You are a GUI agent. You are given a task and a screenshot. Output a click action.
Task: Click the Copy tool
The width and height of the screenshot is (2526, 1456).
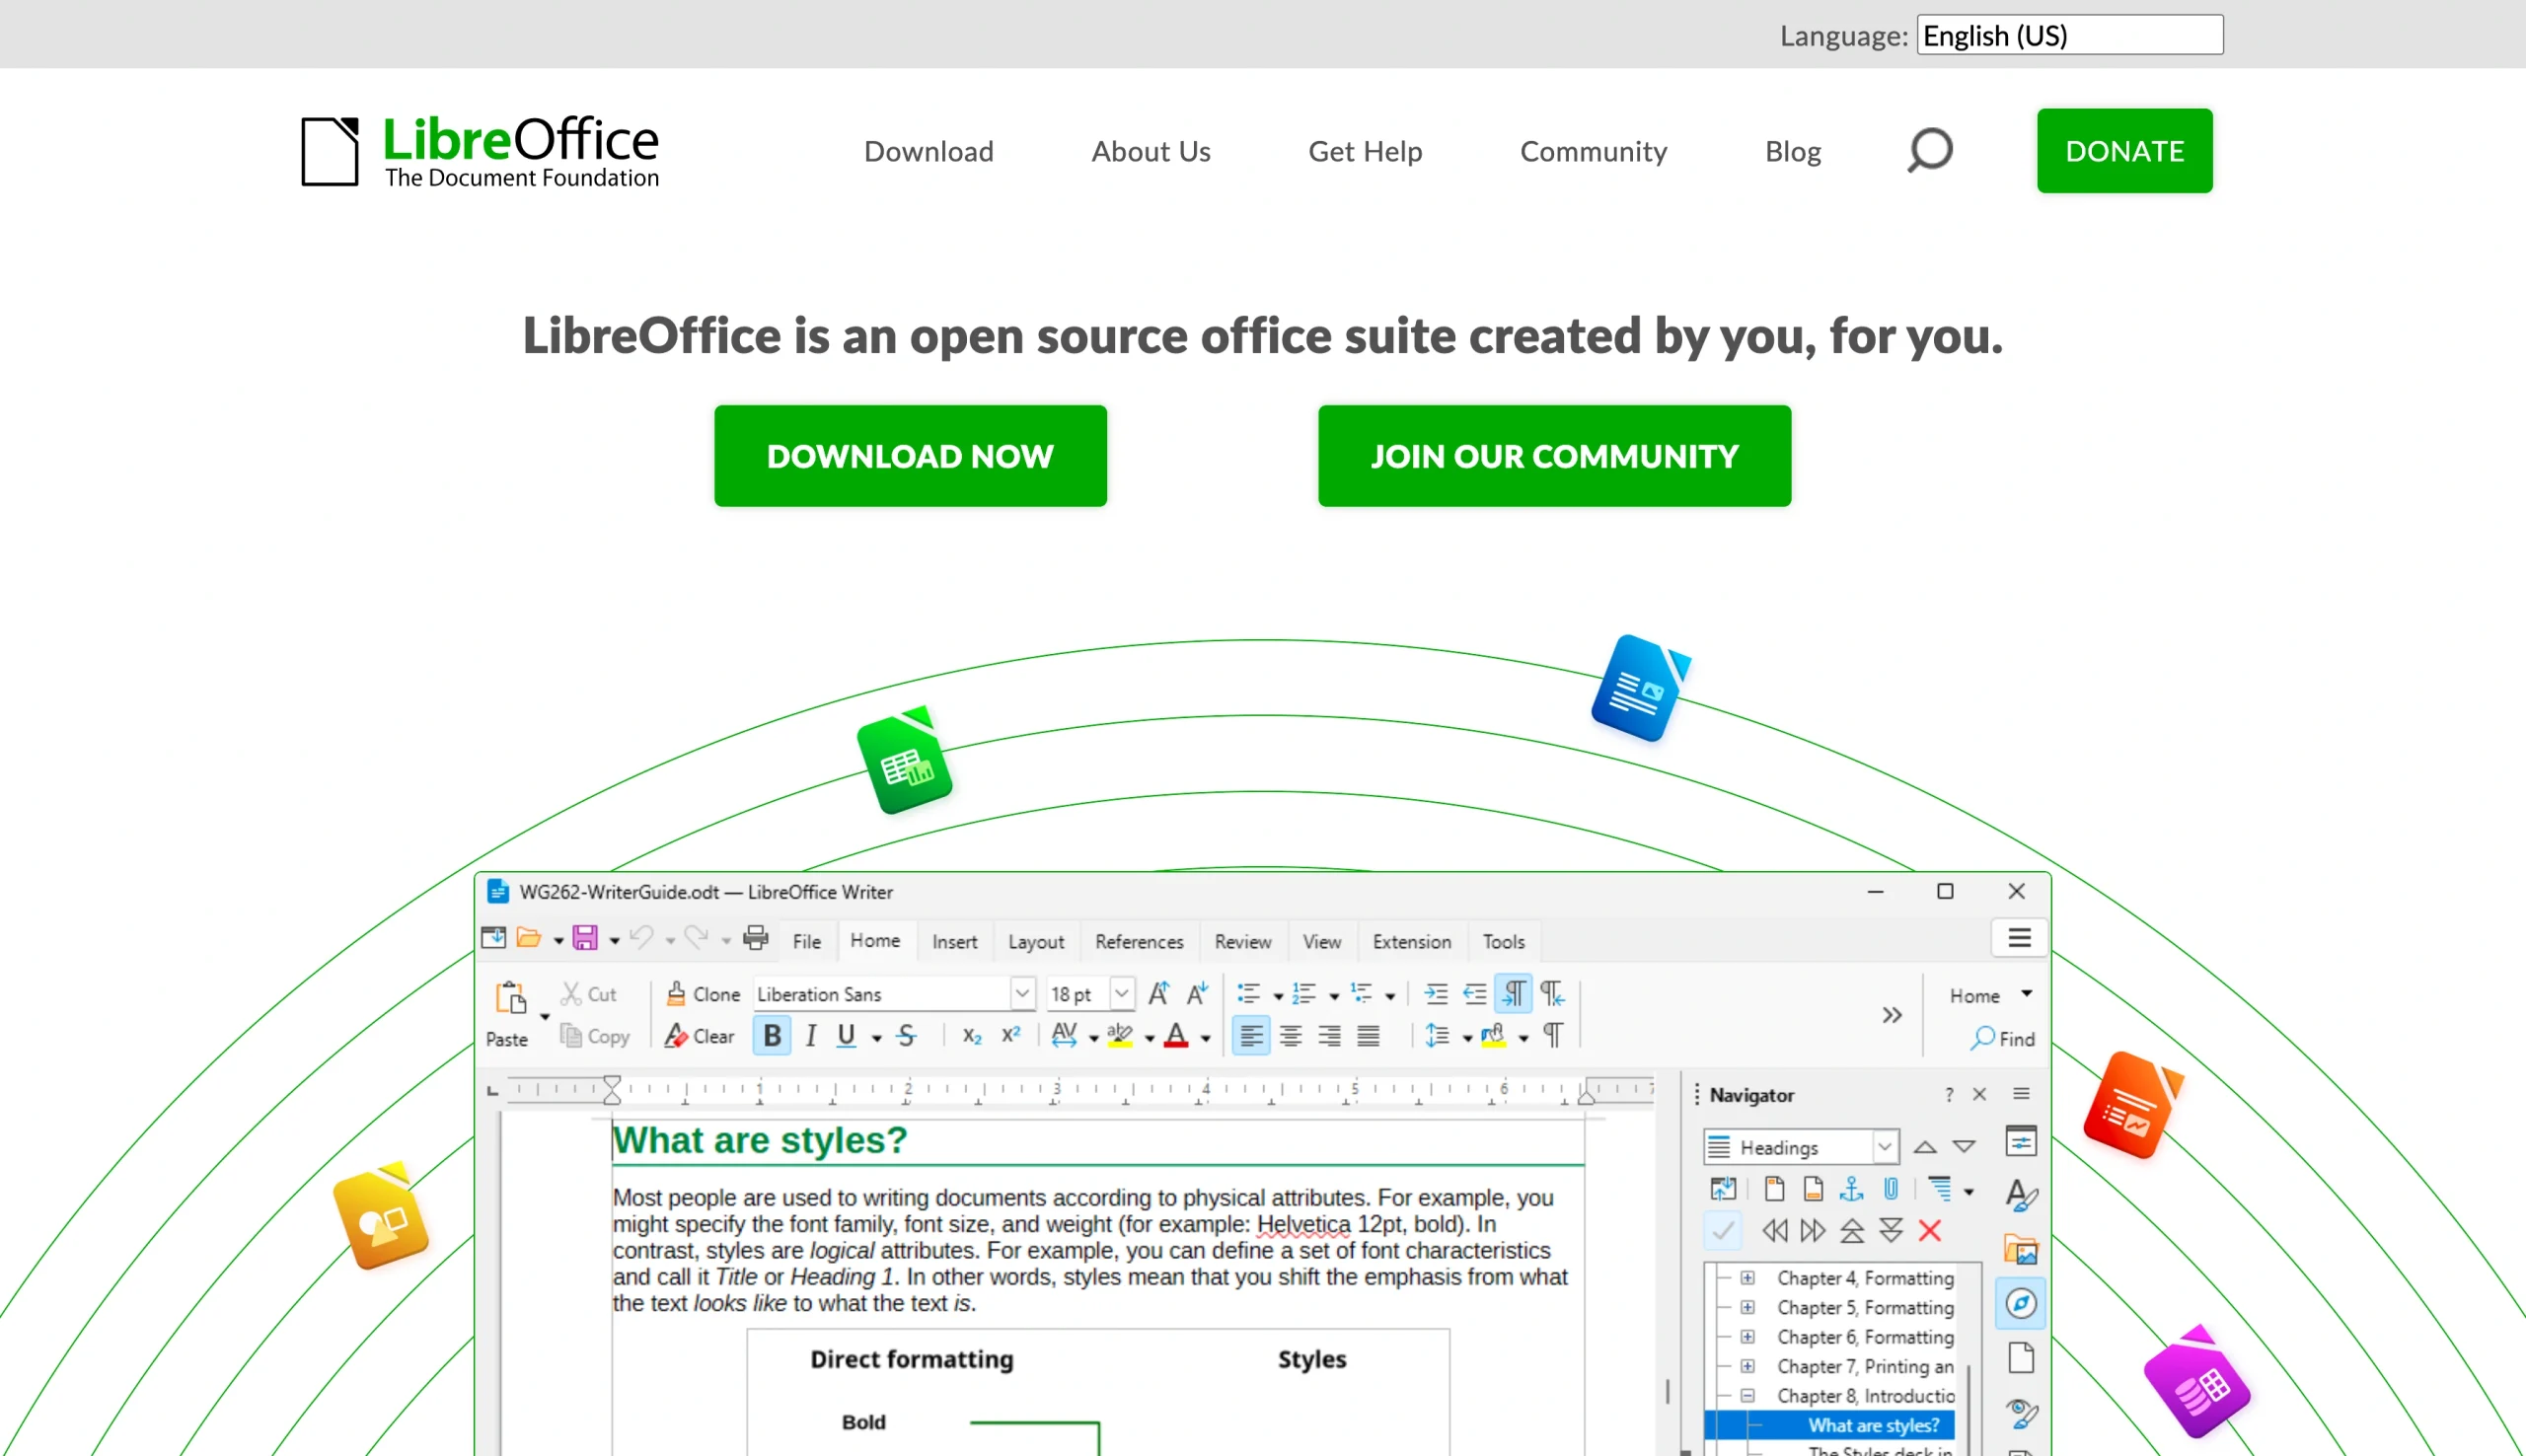point(595,1036)
